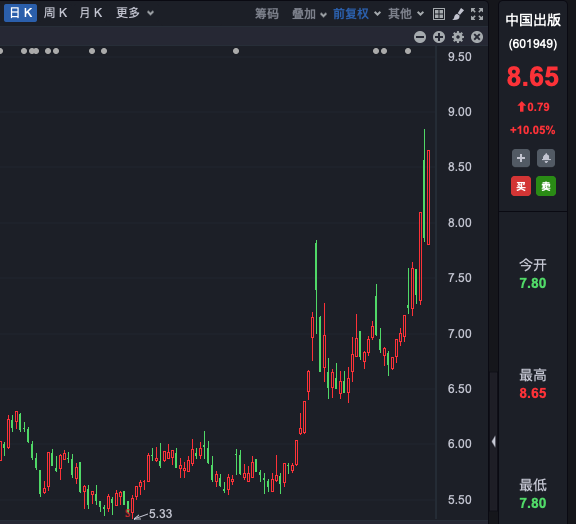Expand the 其他 options dropdown
Screen dimensions: 576x524
[406, 14]
